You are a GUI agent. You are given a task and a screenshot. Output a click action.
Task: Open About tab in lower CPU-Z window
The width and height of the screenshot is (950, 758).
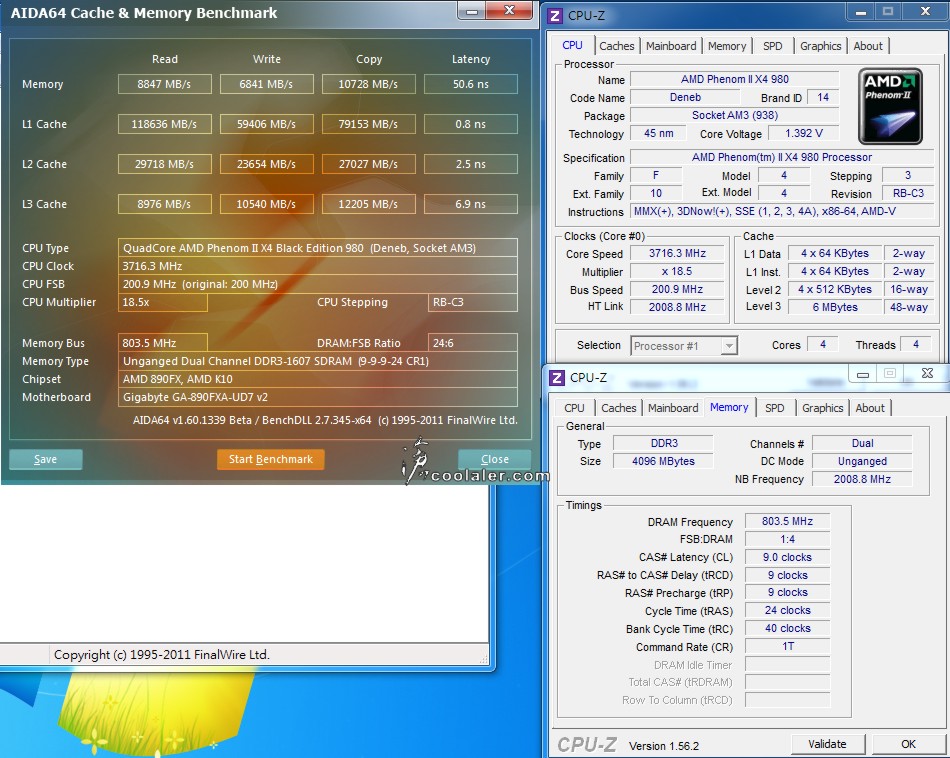pyautogui.click(x=869, y=408)
